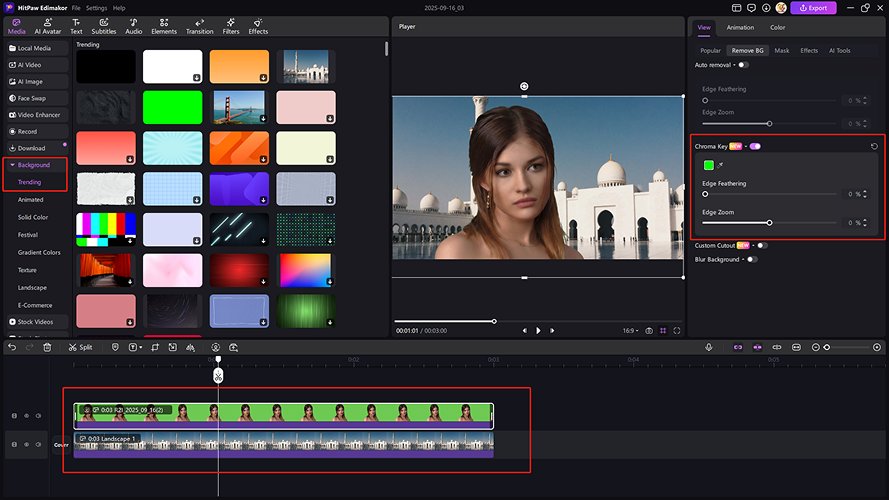Screen dimensions: 889x500
Task: Click the voiceover microphone icon
Action: (x=708, y=347)
